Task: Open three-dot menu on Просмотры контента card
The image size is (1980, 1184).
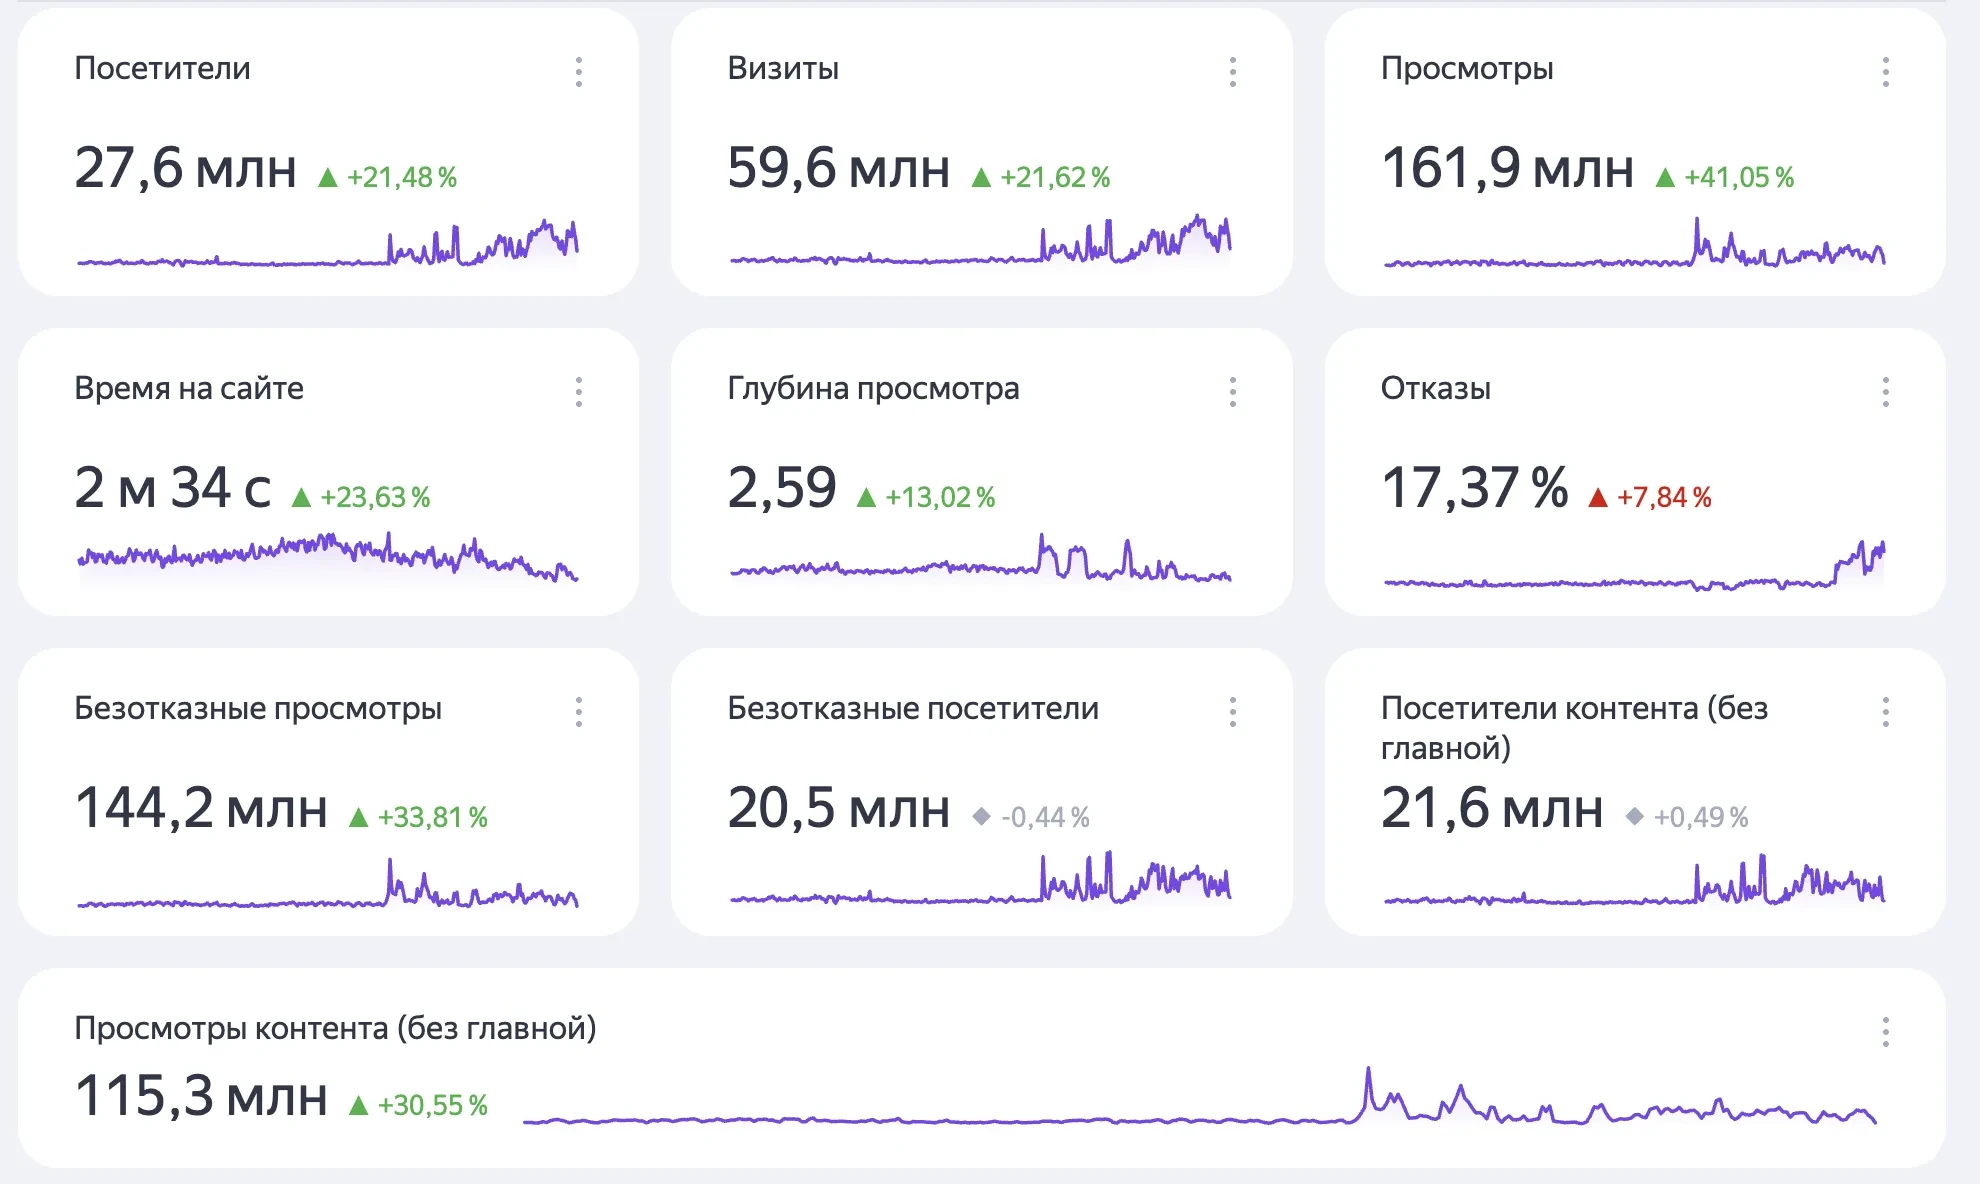Action: click(1885, 1032)
